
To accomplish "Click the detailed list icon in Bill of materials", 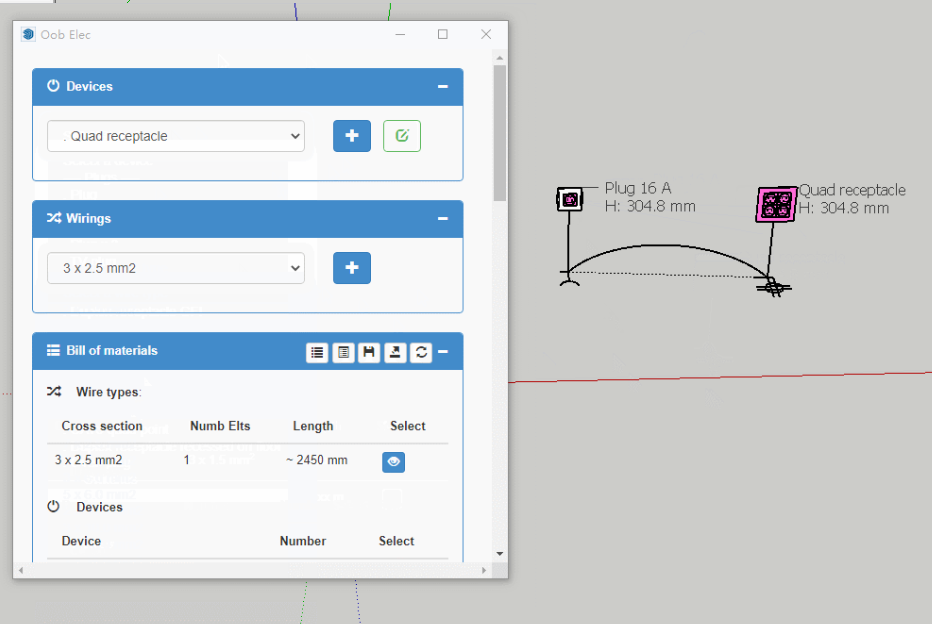I will tap(343, 352).
